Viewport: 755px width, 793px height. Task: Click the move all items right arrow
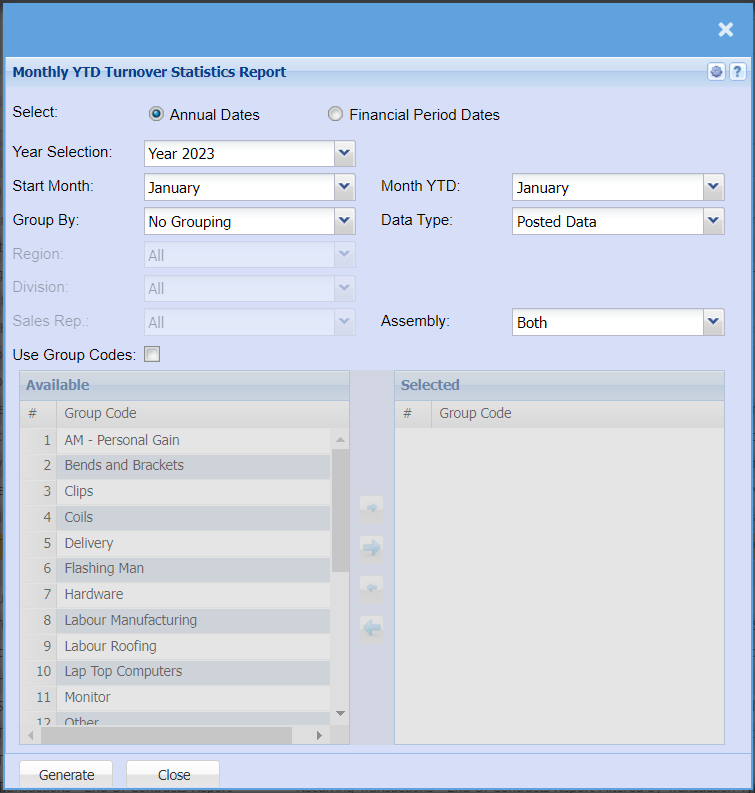coord(372,547)
